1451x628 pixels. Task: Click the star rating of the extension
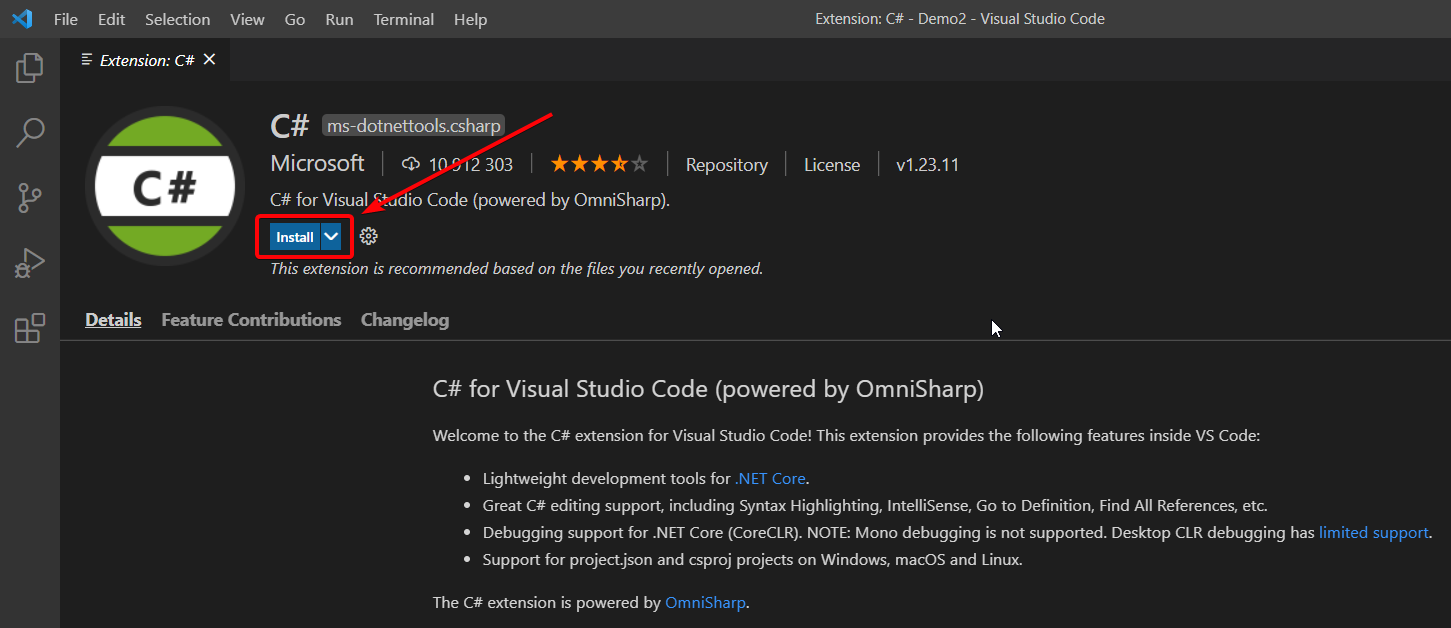(x=598, y=163)
